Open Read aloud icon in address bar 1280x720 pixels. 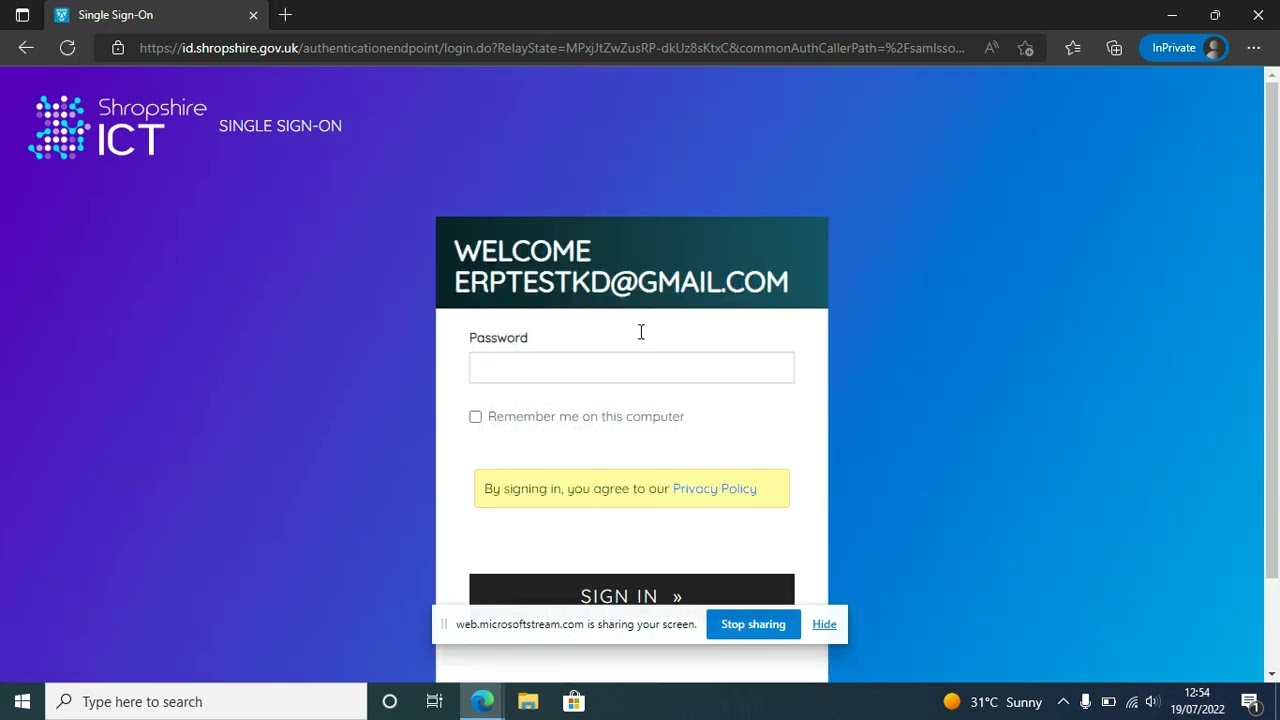(x=991, y=47)
